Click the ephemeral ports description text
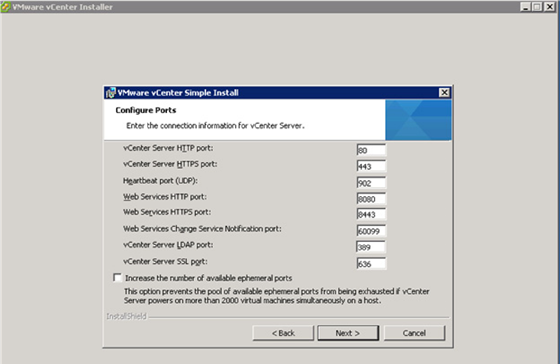Viewport: 560px width, 364px height. (x=277, y=296)
